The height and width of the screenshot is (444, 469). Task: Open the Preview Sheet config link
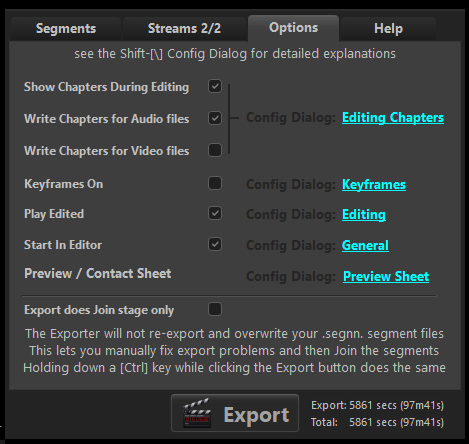(386, 276)
